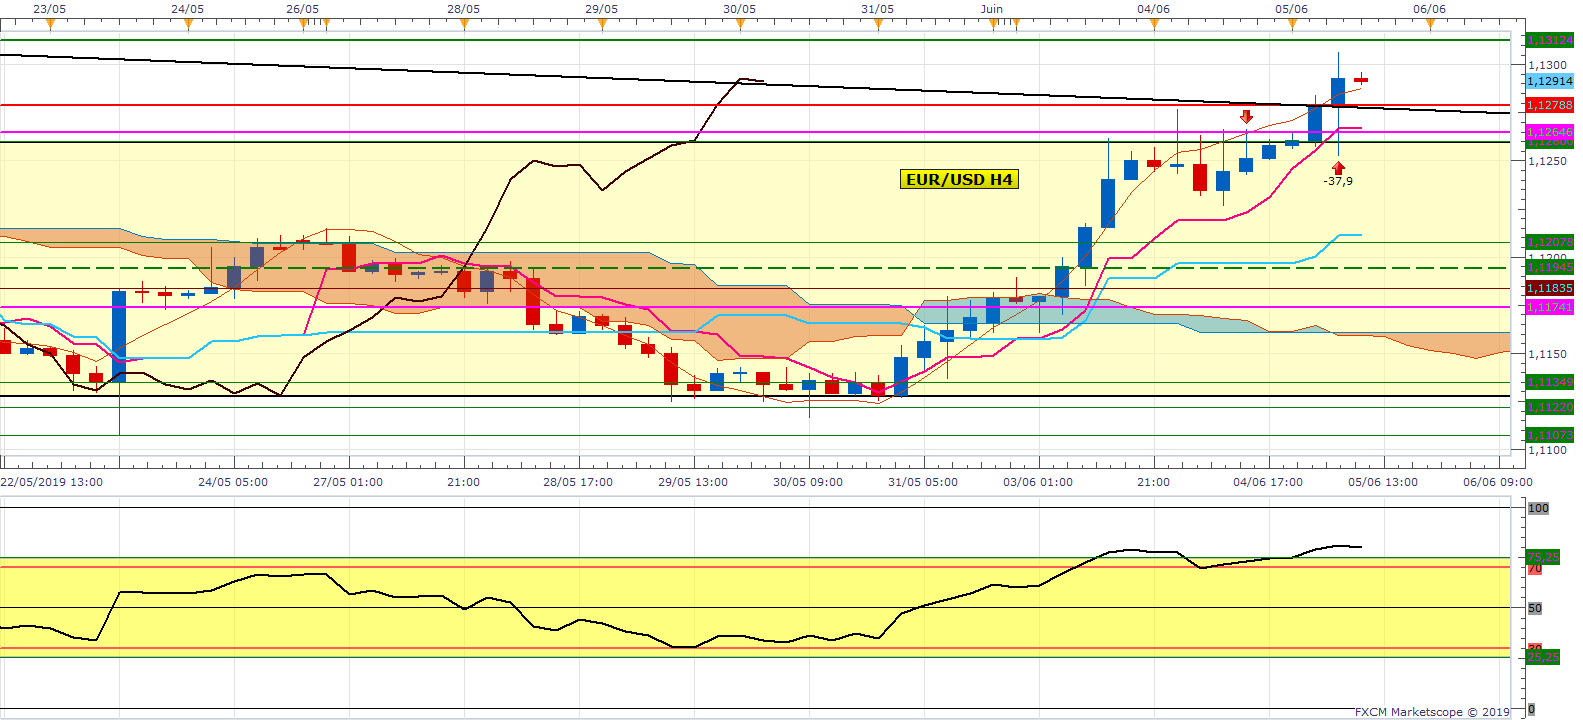Select the orange day marker under 26/05
Viewport: 1583px width, 720px height.
tap(303, 25)
